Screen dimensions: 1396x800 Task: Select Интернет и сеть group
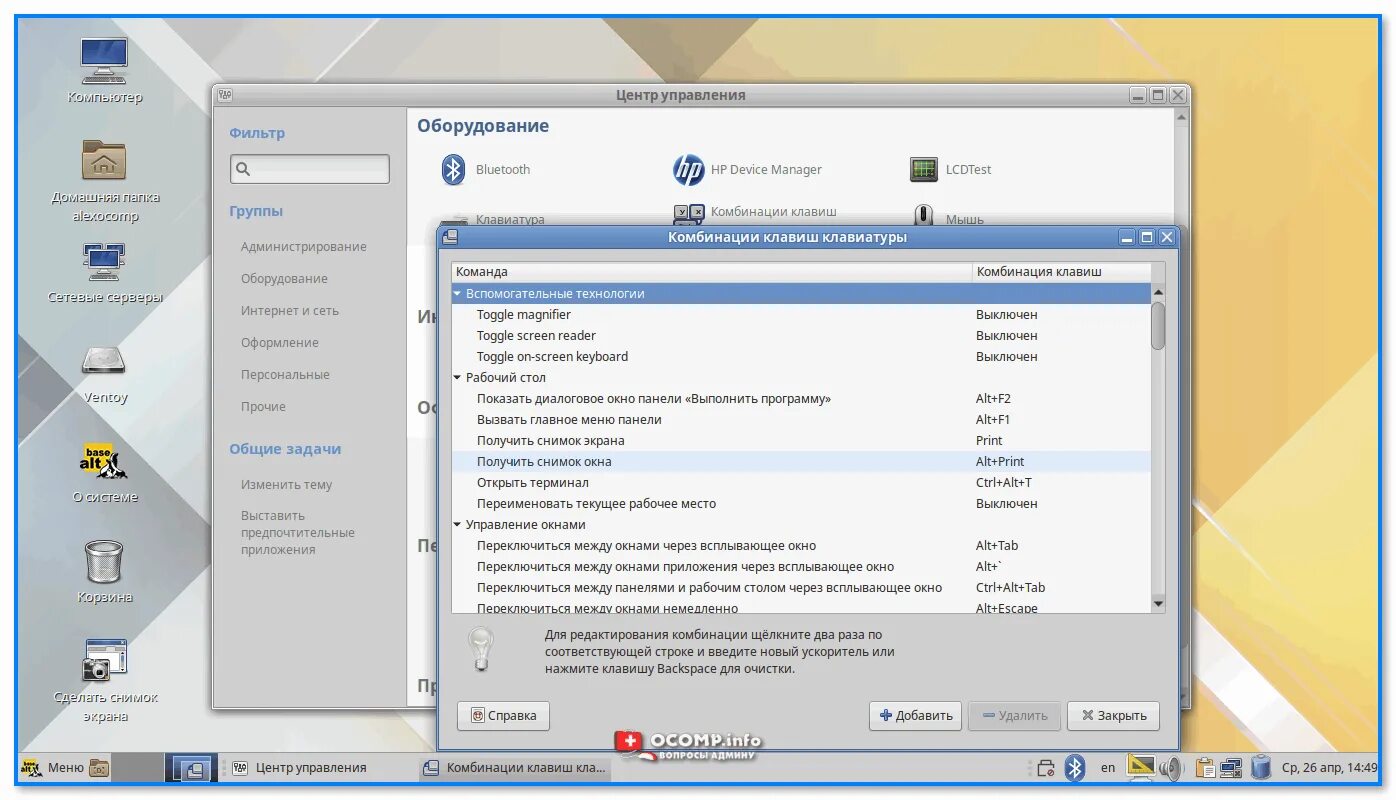[x=289, y=311]
